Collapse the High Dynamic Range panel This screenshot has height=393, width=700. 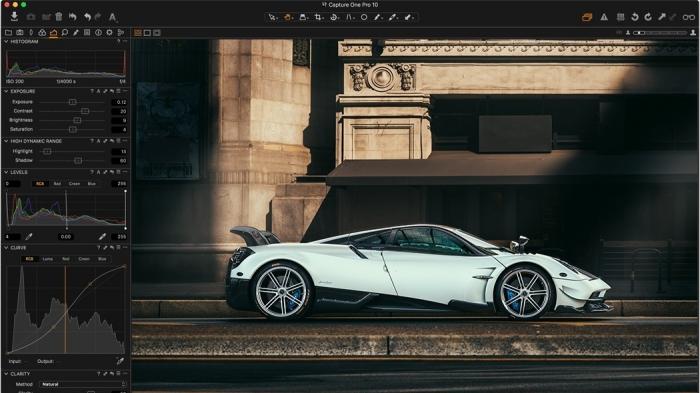(x=6, y=141)
